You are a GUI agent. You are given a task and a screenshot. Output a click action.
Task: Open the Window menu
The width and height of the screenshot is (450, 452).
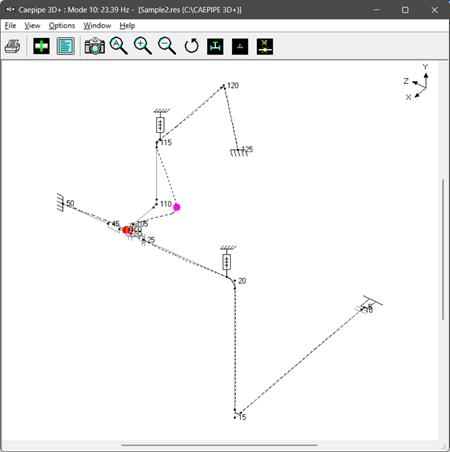coord(97,26)
